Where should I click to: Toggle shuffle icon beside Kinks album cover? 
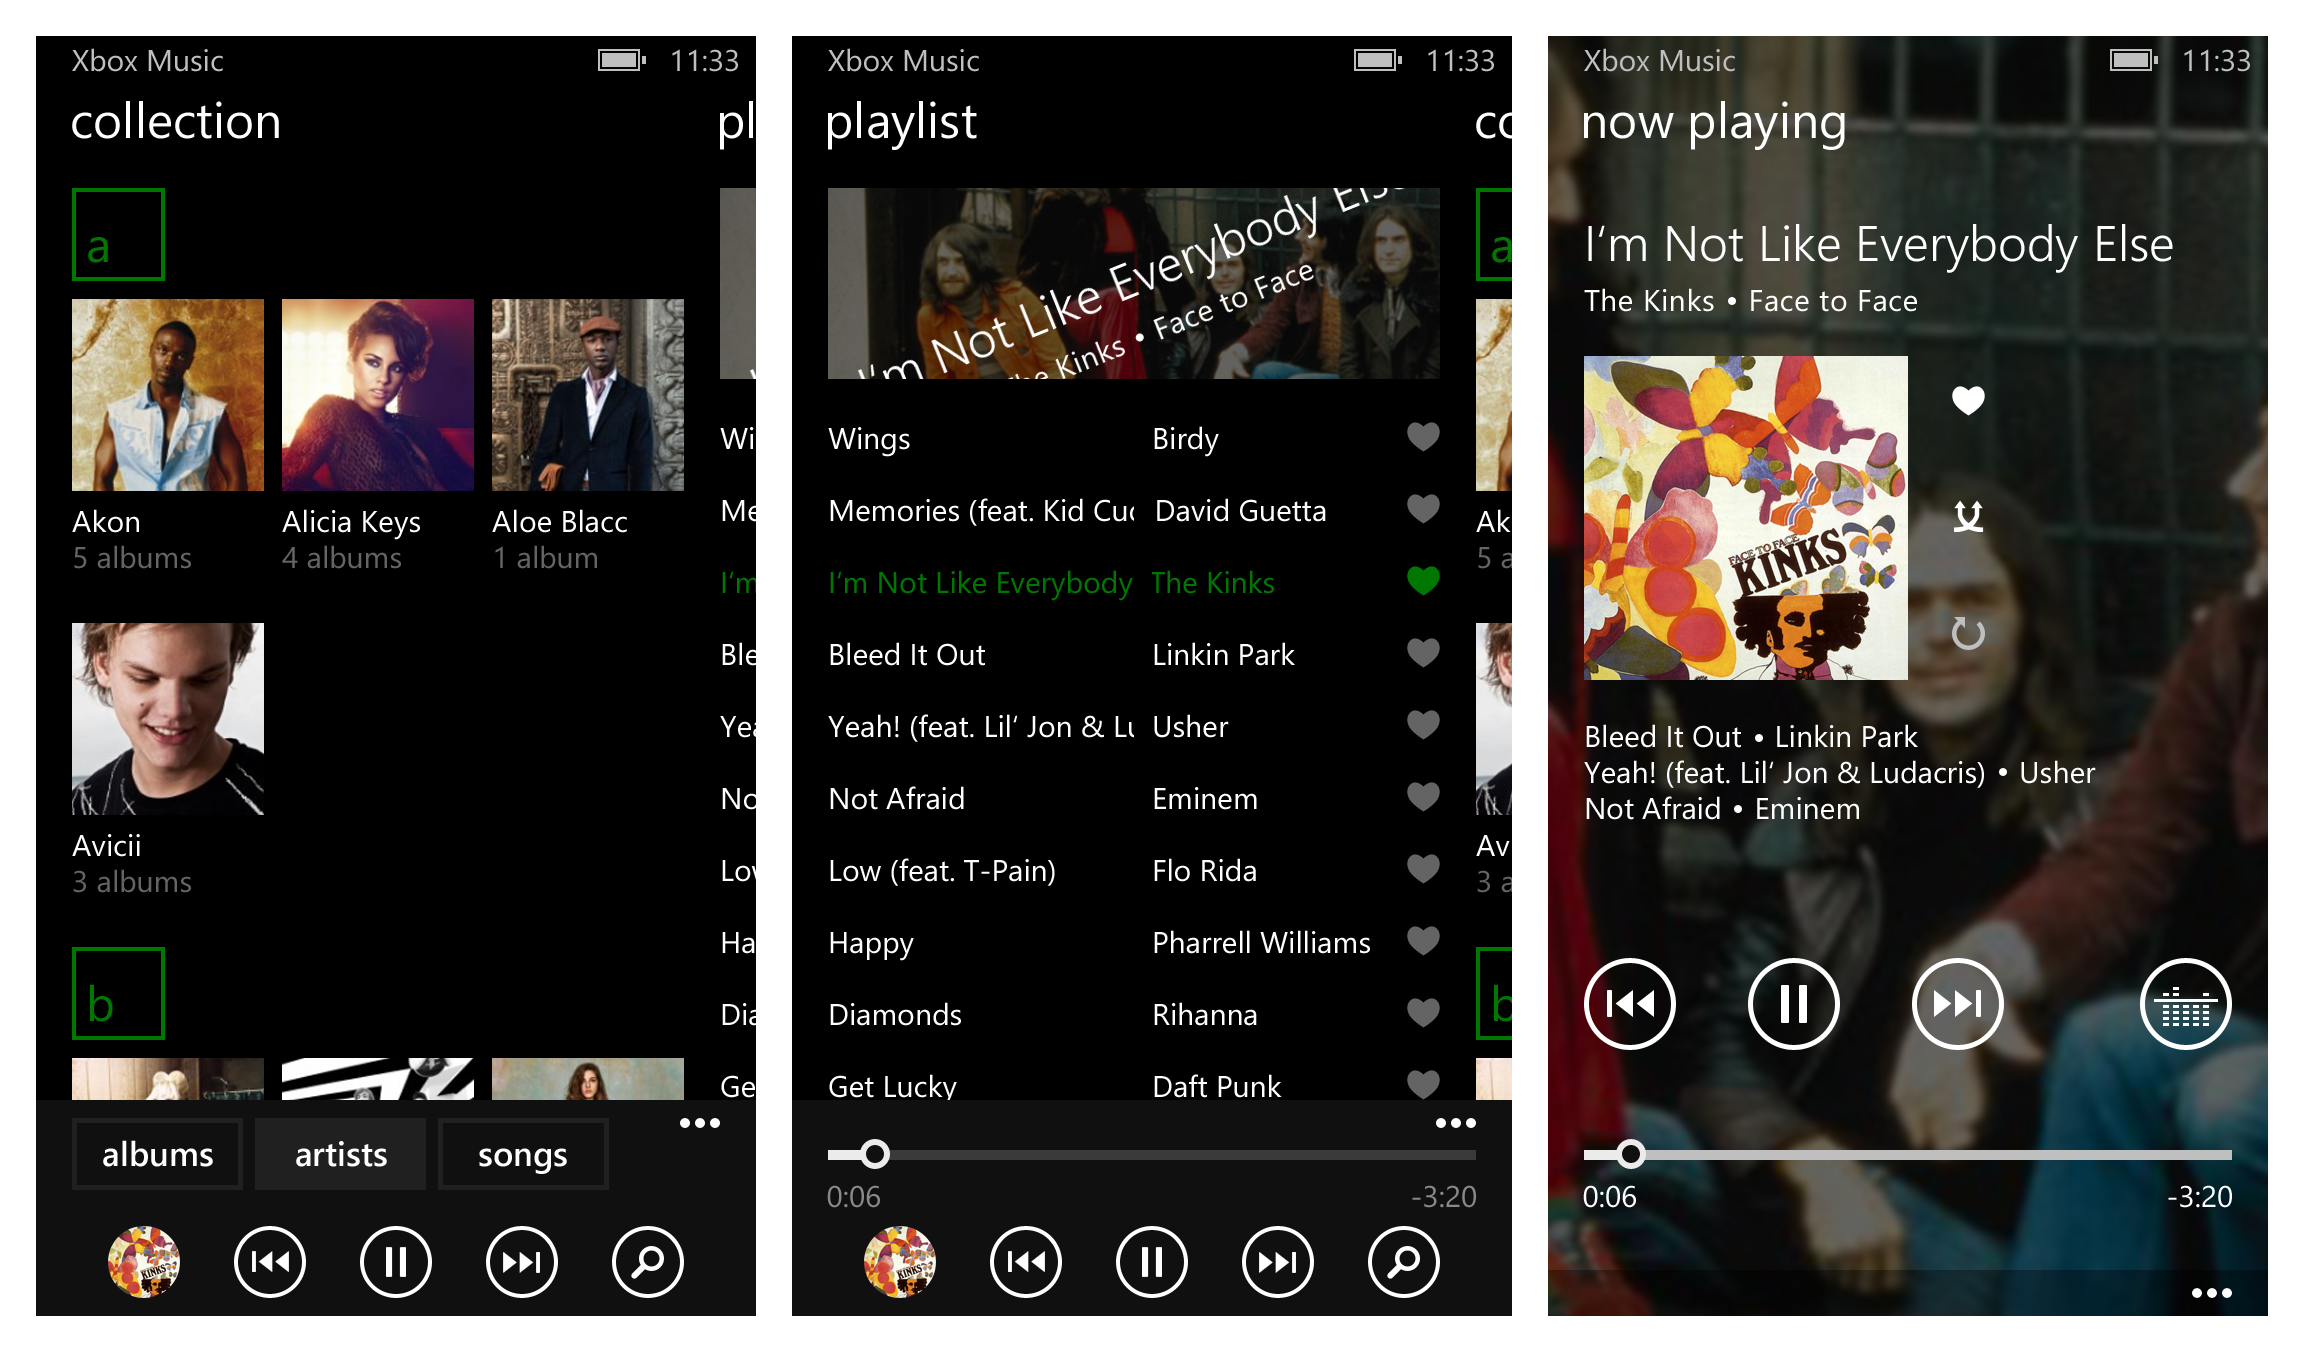tap(1968, 516)
